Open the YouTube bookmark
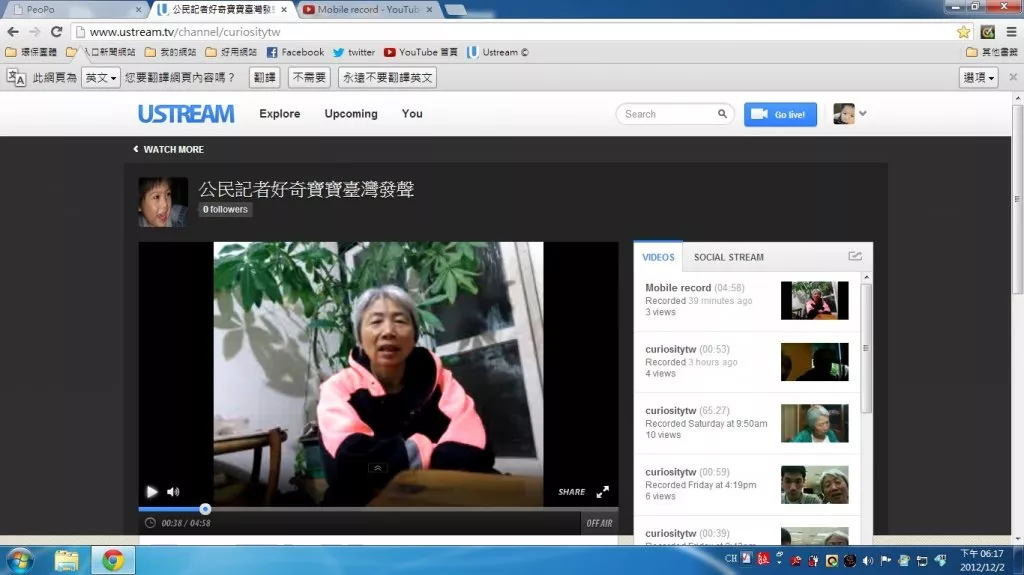Screen dimensions: 1024x575 coord(421,52)
